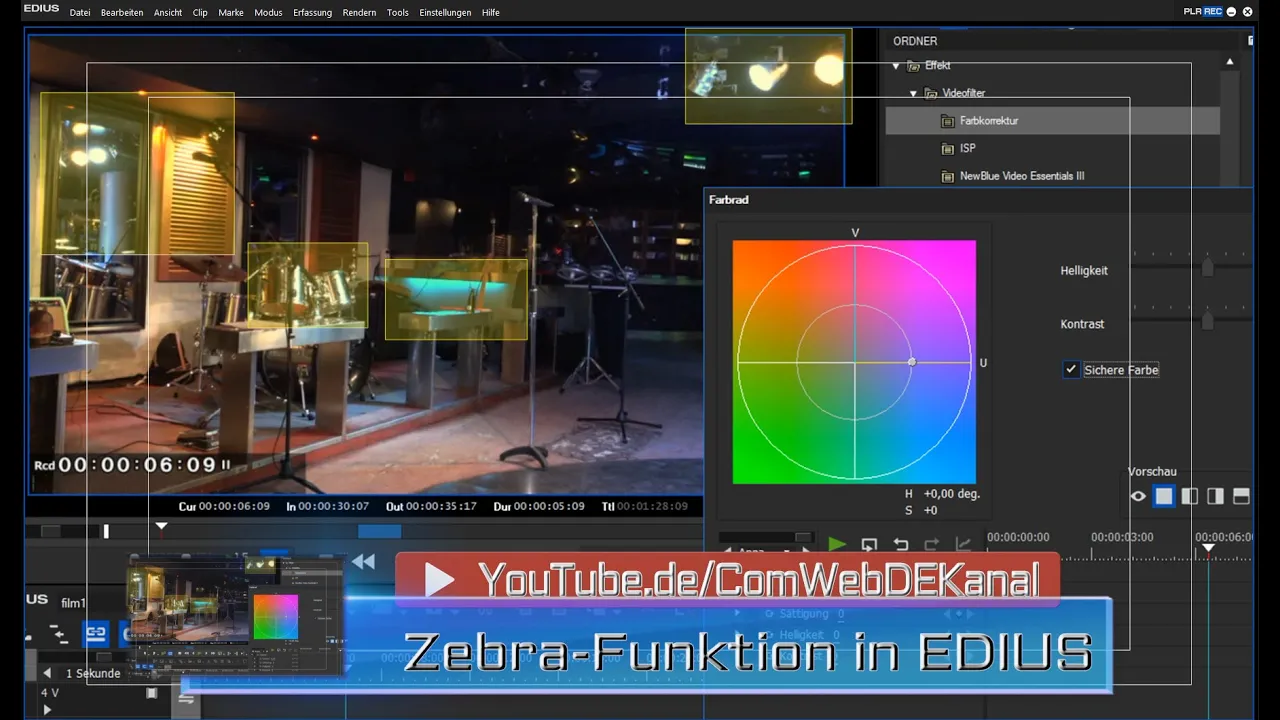Screen dimensions: 1280x720
Task: Open the Bearbeiten menu
Action: (122, 13)
